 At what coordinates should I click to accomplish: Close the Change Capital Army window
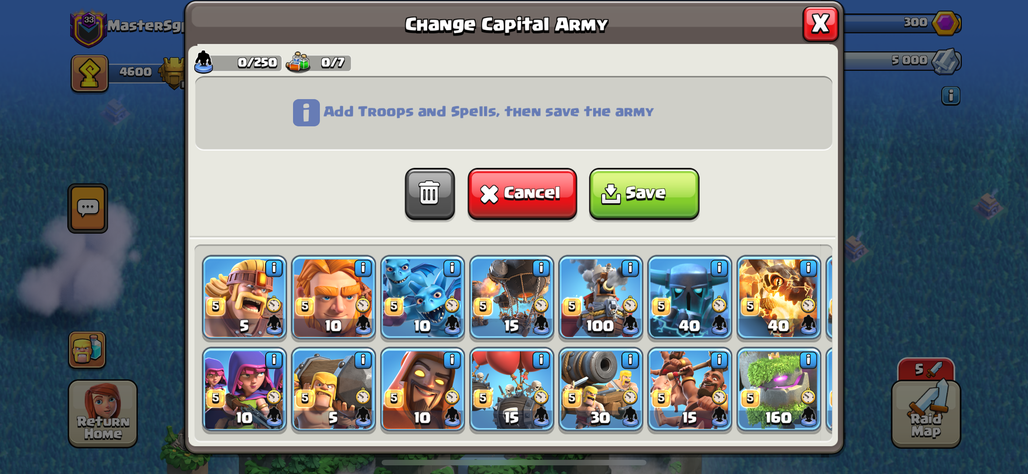[820, 24]
